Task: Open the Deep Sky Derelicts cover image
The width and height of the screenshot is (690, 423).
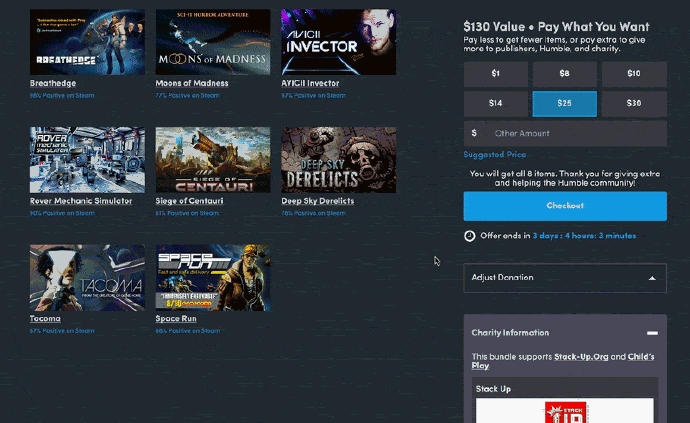Action: point(338,160)
